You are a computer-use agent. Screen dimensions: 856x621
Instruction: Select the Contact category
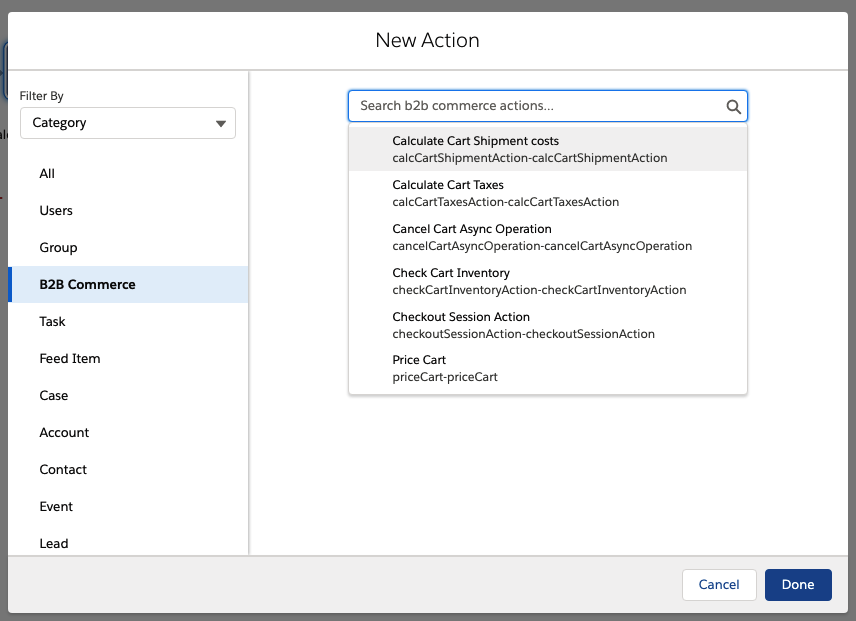(x=128, y=470)
